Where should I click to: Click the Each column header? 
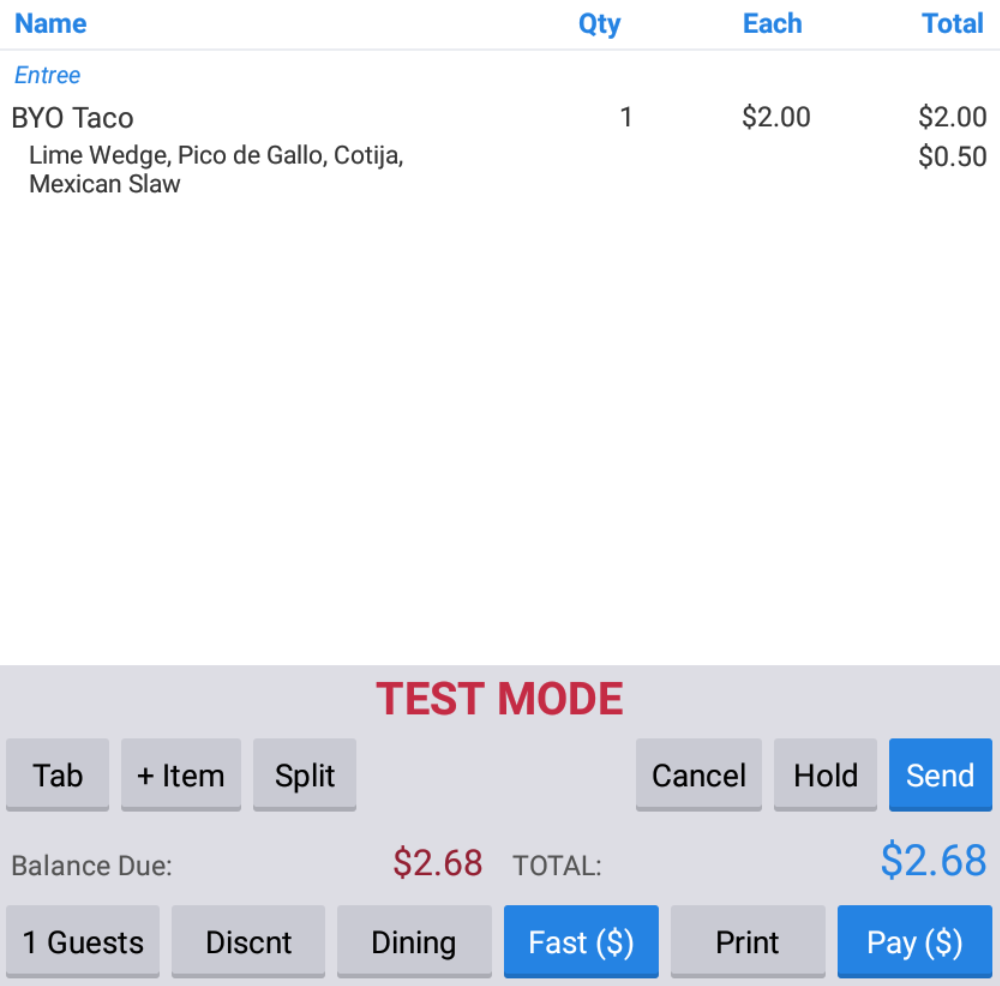click(772, 24)
